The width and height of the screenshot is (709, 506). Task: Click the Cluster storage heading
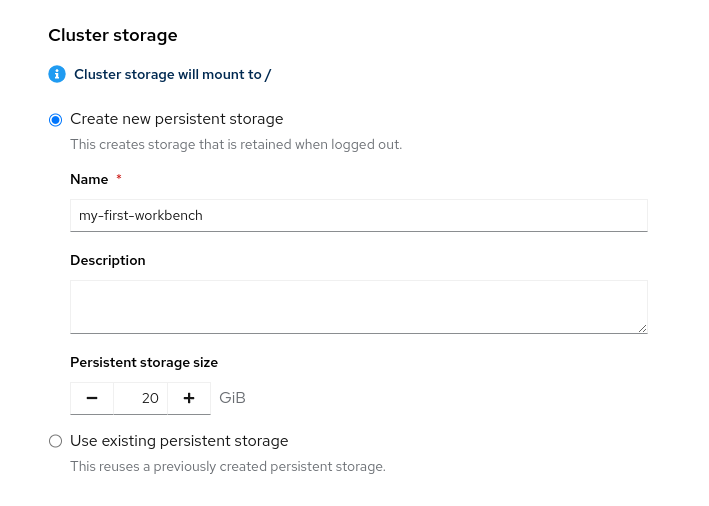[x=113, y=35]
